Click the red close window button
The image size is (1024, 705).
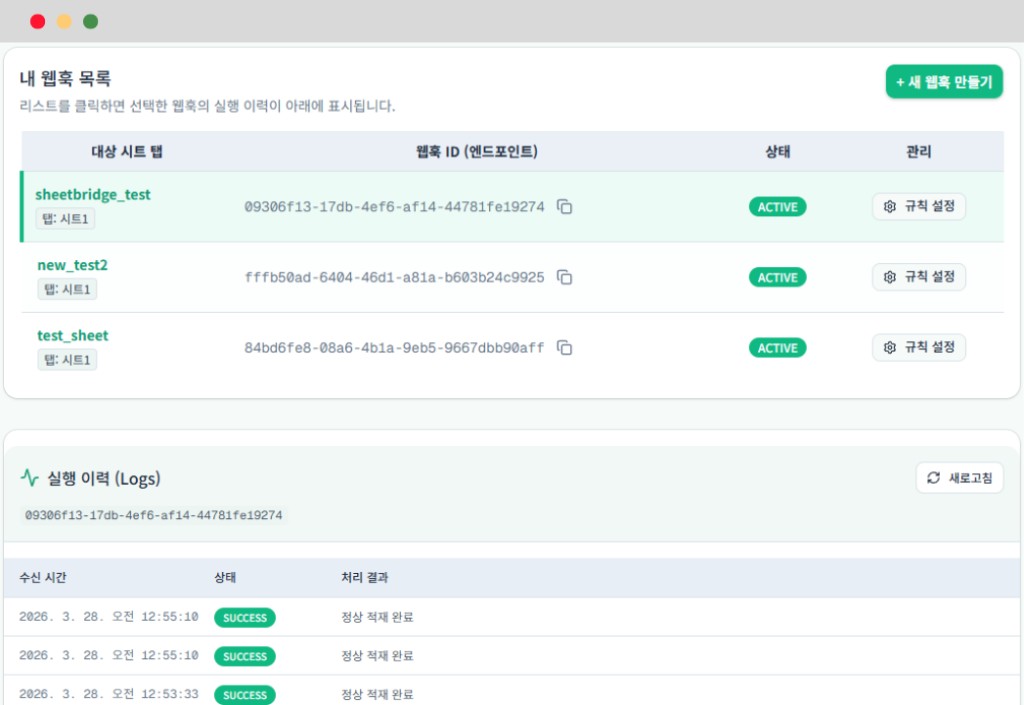(x=38, y=22)
